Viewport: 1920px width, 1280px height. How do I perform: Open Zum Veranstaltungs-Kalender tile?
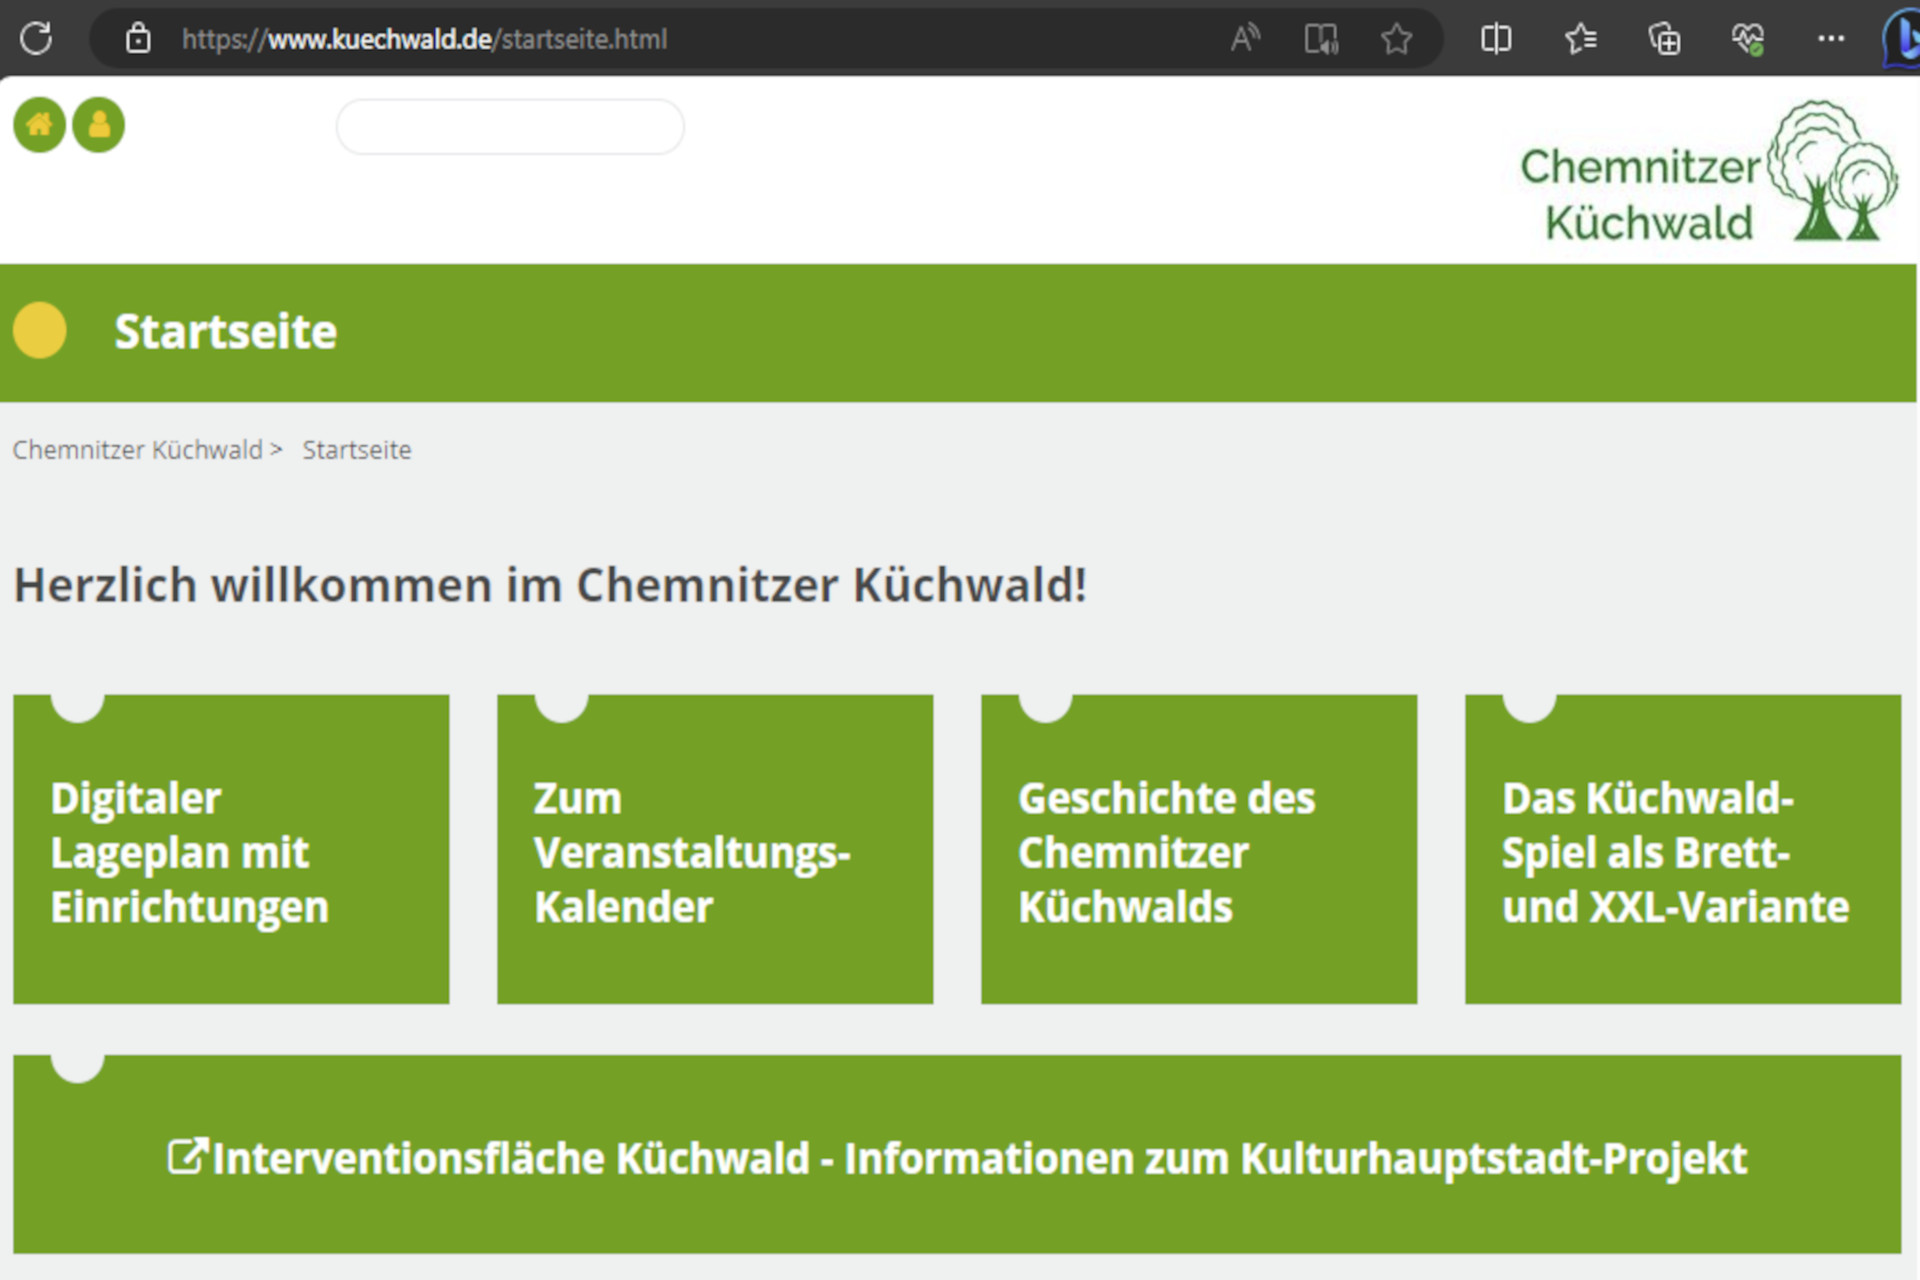coord(715,849)
